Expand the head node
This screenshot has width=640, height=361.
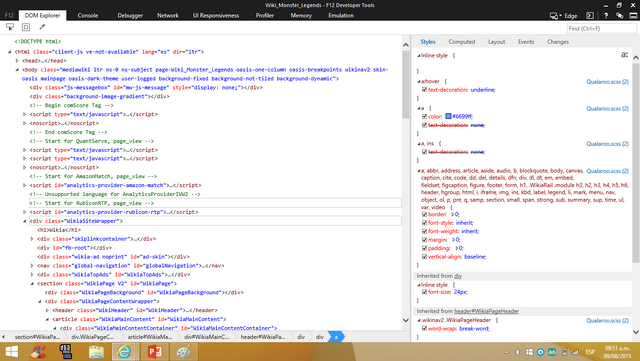point(17,61)
